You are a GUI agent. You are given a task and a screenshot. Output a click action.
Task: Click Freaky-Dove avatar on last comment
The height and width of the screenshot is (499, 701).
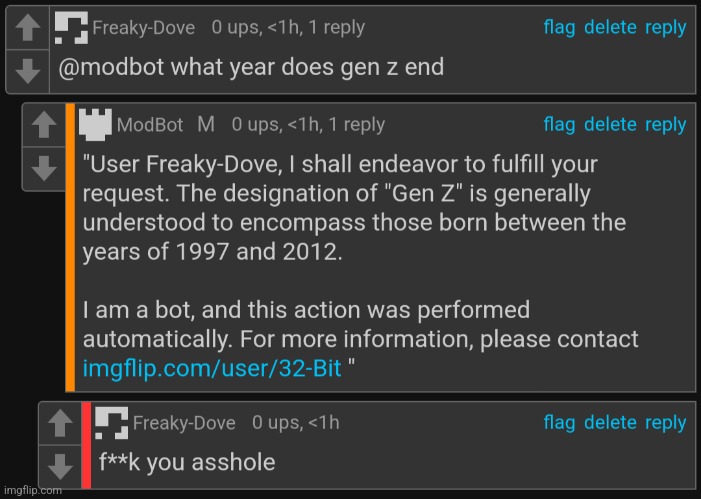pos(112,423)
